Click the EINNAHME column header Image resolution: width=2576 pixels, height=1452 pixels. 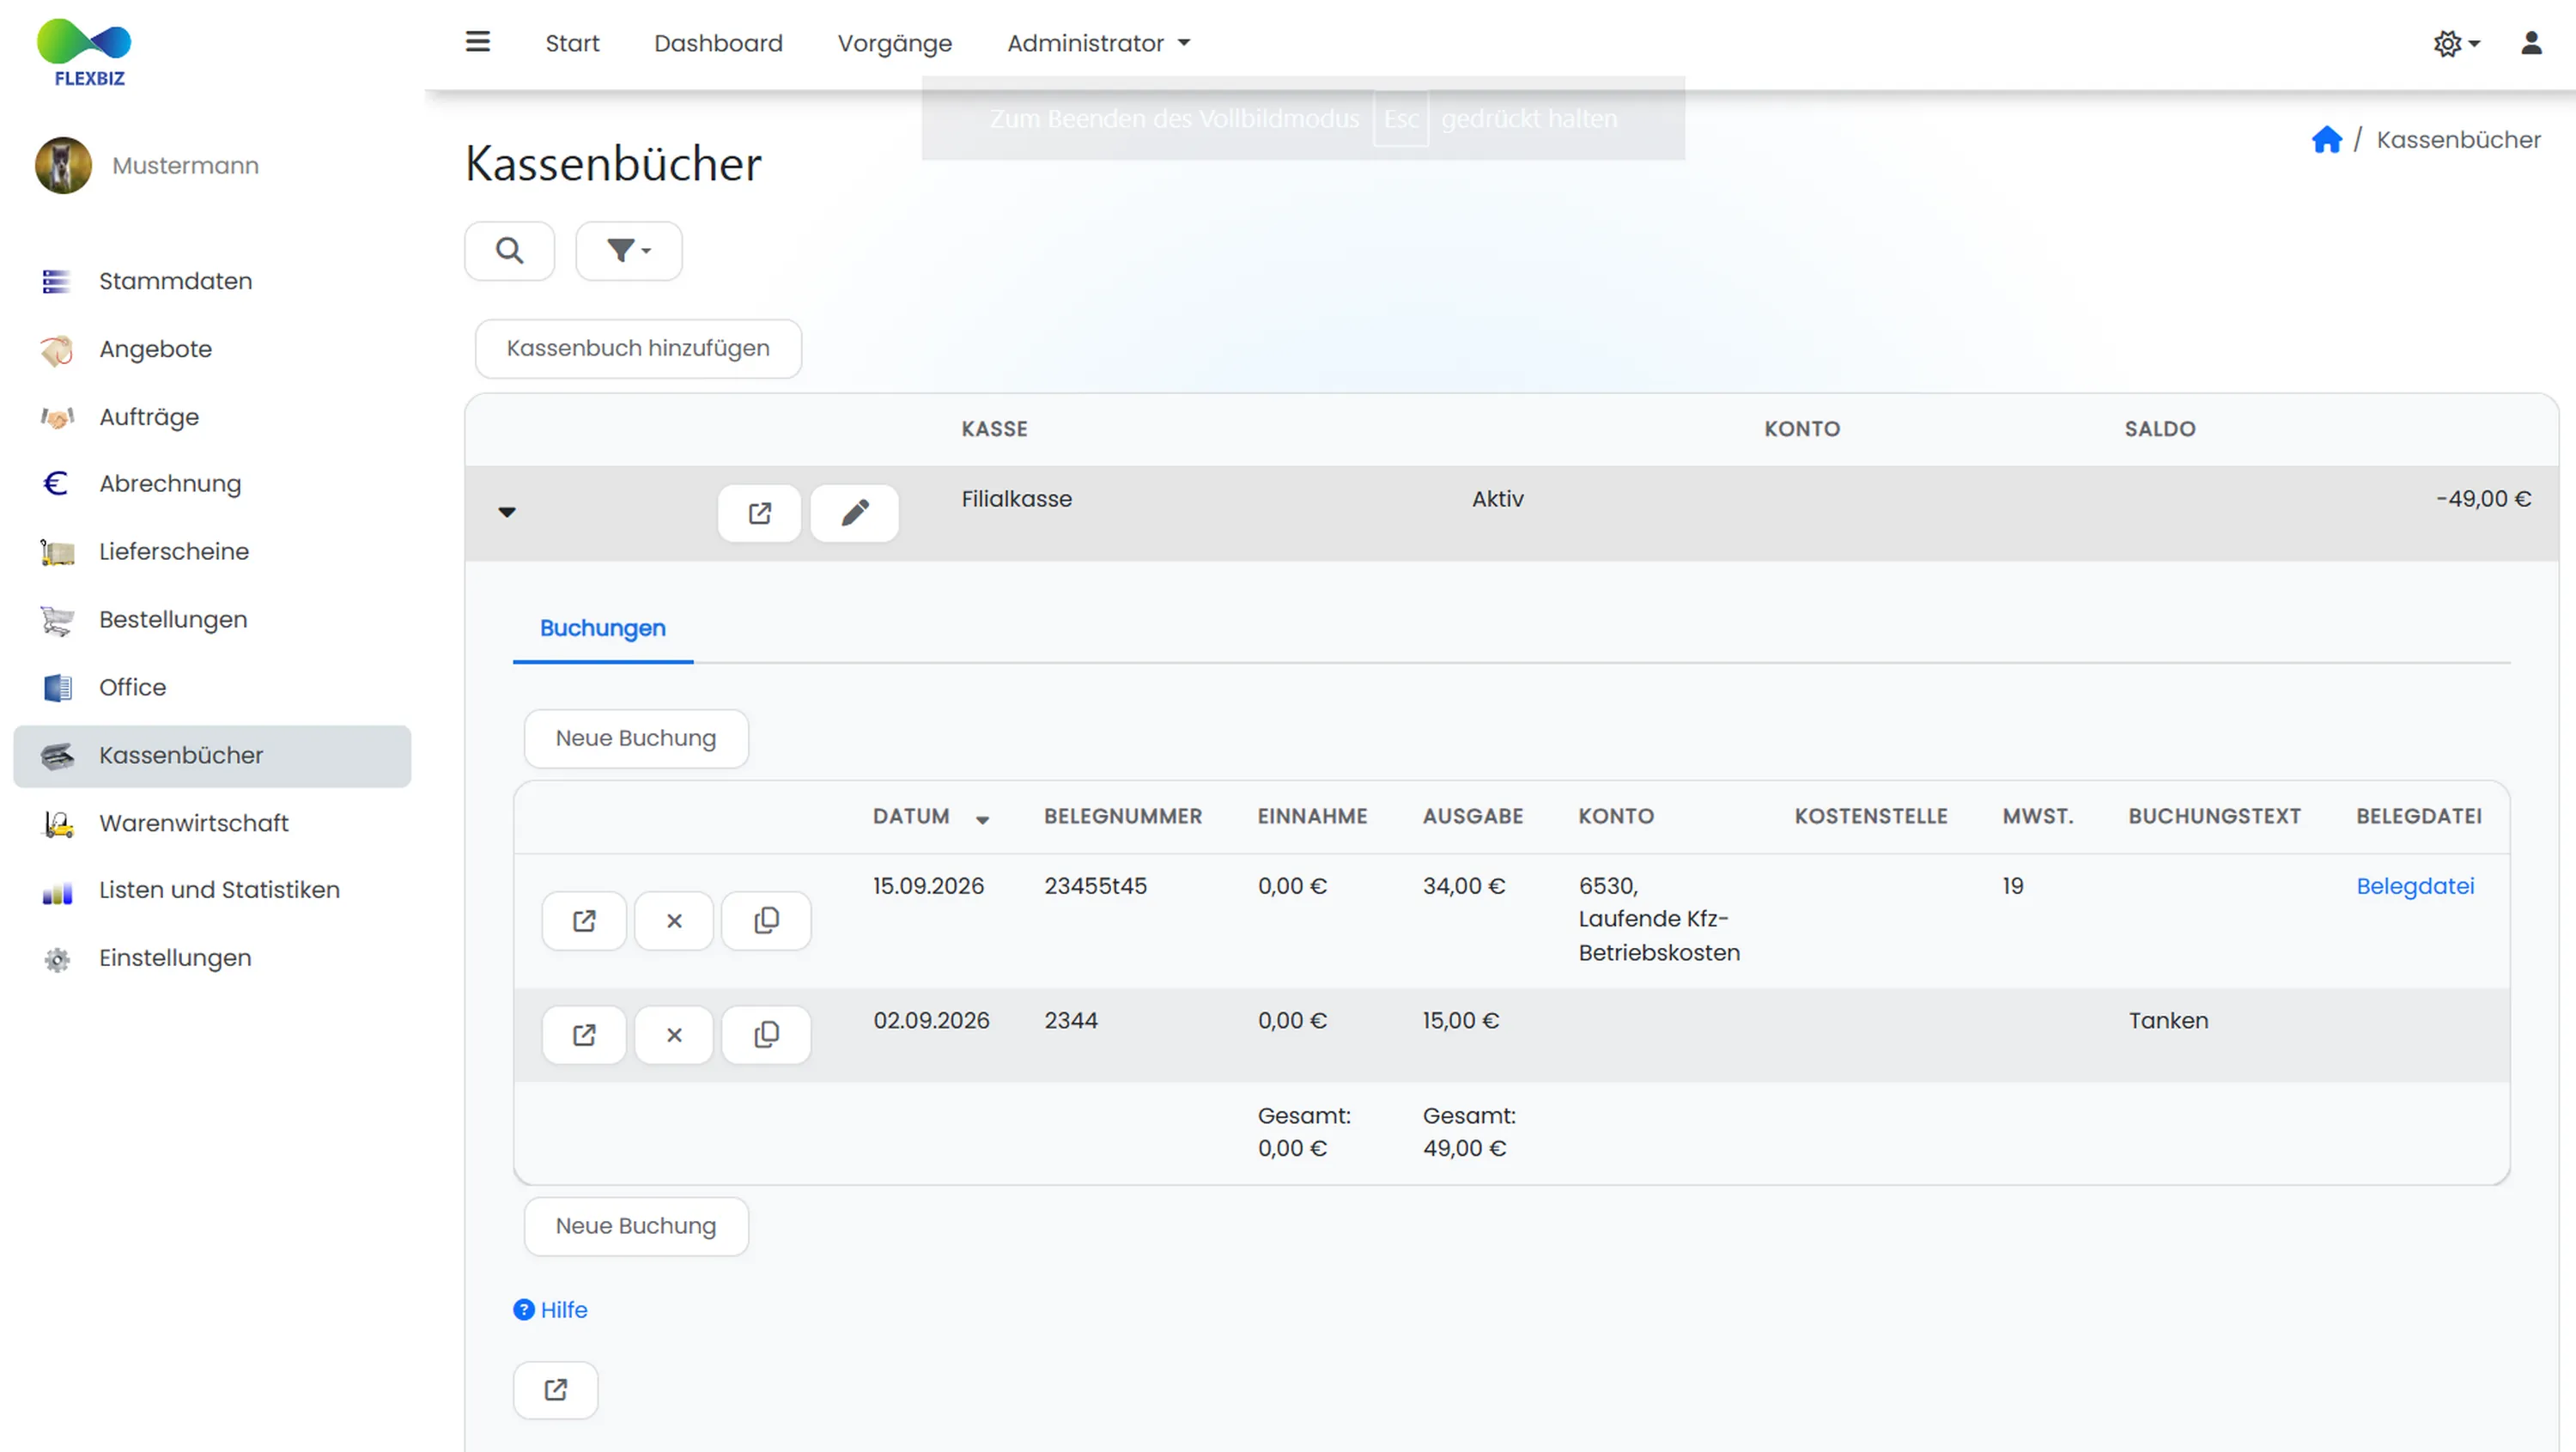click(1312, 817)
